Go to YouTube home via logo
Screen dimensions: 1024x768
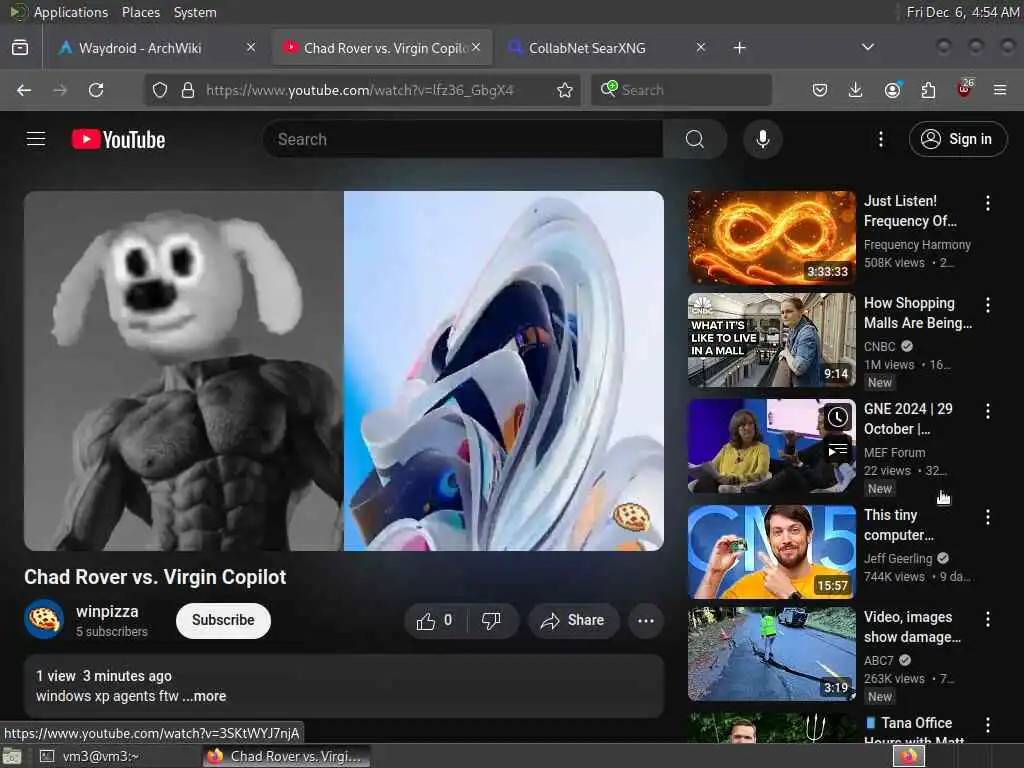(118, 139)
